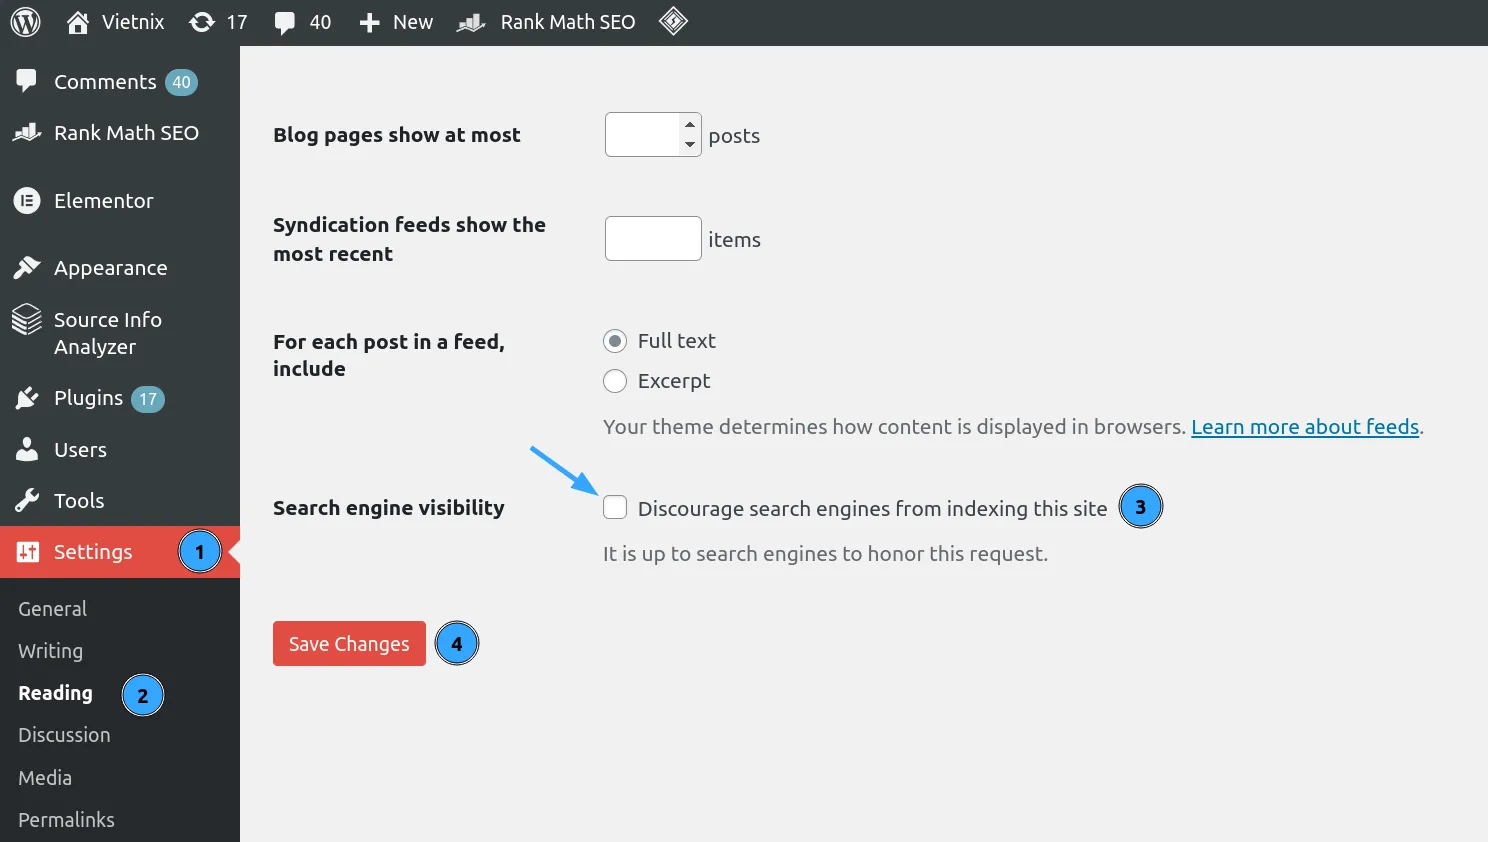Navigate to the Permalinks settings

65,819
